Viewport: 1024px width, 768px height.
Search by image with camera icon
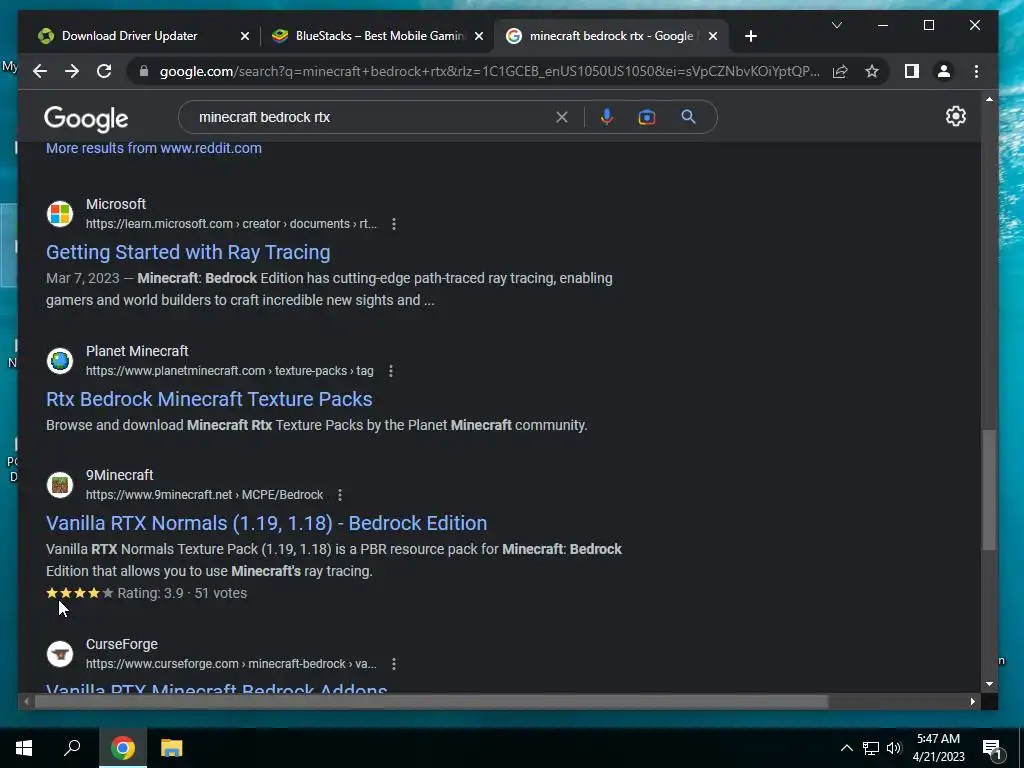pos(647,117)
